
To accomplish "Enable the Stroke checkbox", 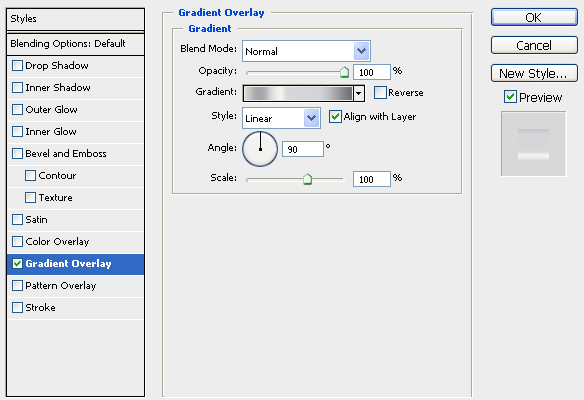I will 18,308.
